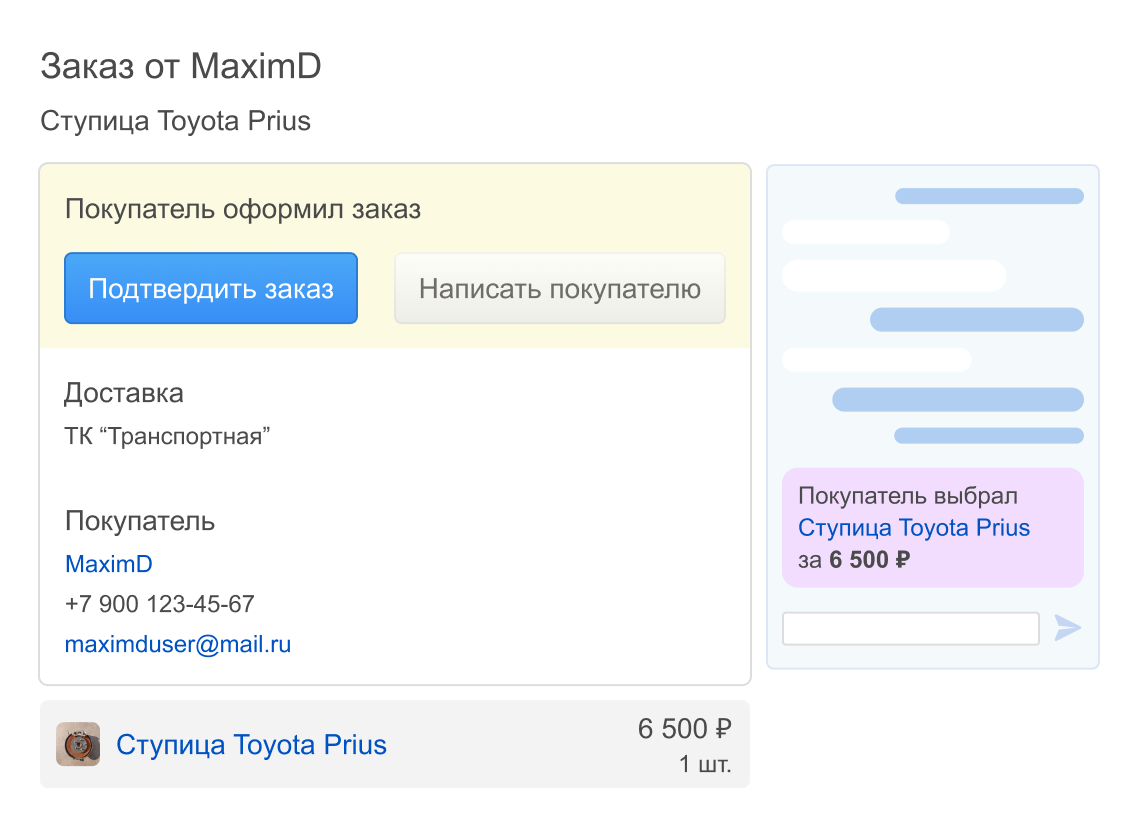Click the "6 500 ₽" price in order row
The width and height of the screenshot is (1140, 829).
pyautogui.click(x=684, y=729)
